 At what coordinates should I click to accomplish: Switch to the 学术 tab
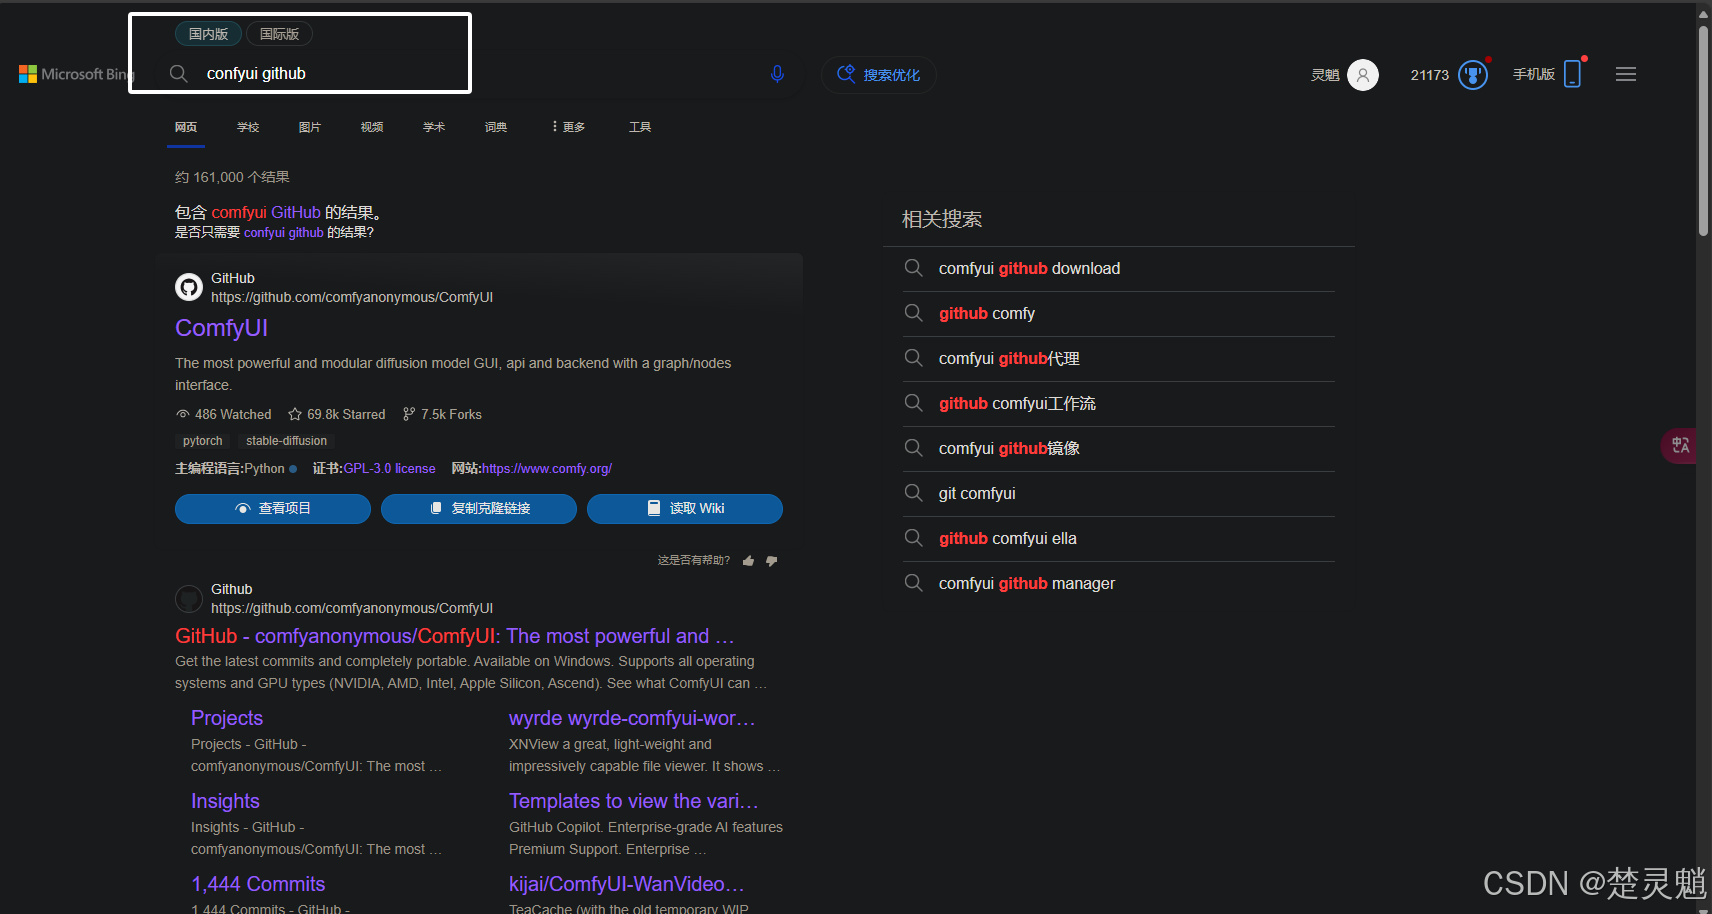(434, 127)
